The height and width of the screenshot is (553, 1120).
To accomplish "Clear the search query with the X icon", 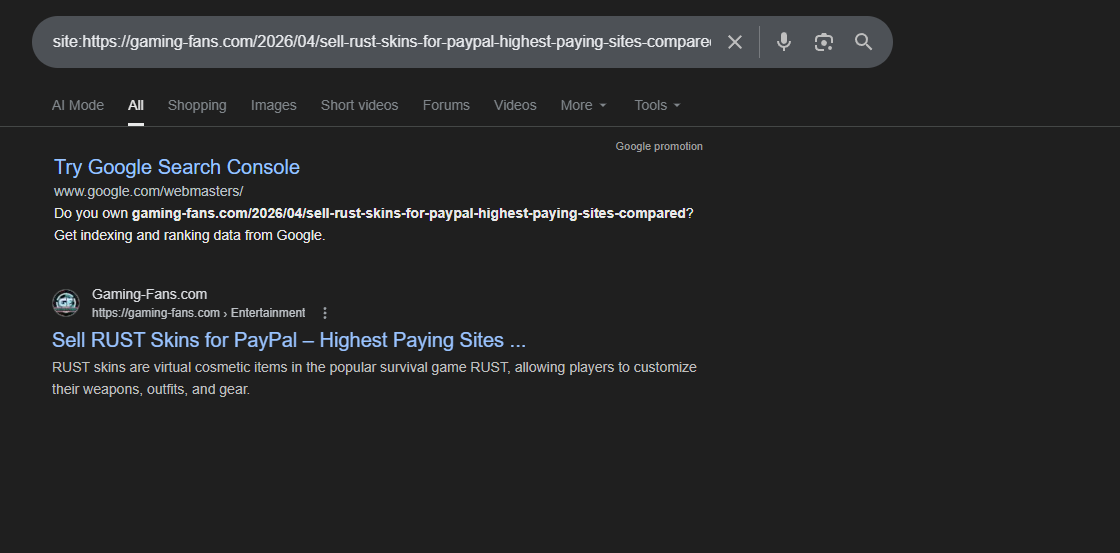I will pyautogui.click(x=735, y=42).
